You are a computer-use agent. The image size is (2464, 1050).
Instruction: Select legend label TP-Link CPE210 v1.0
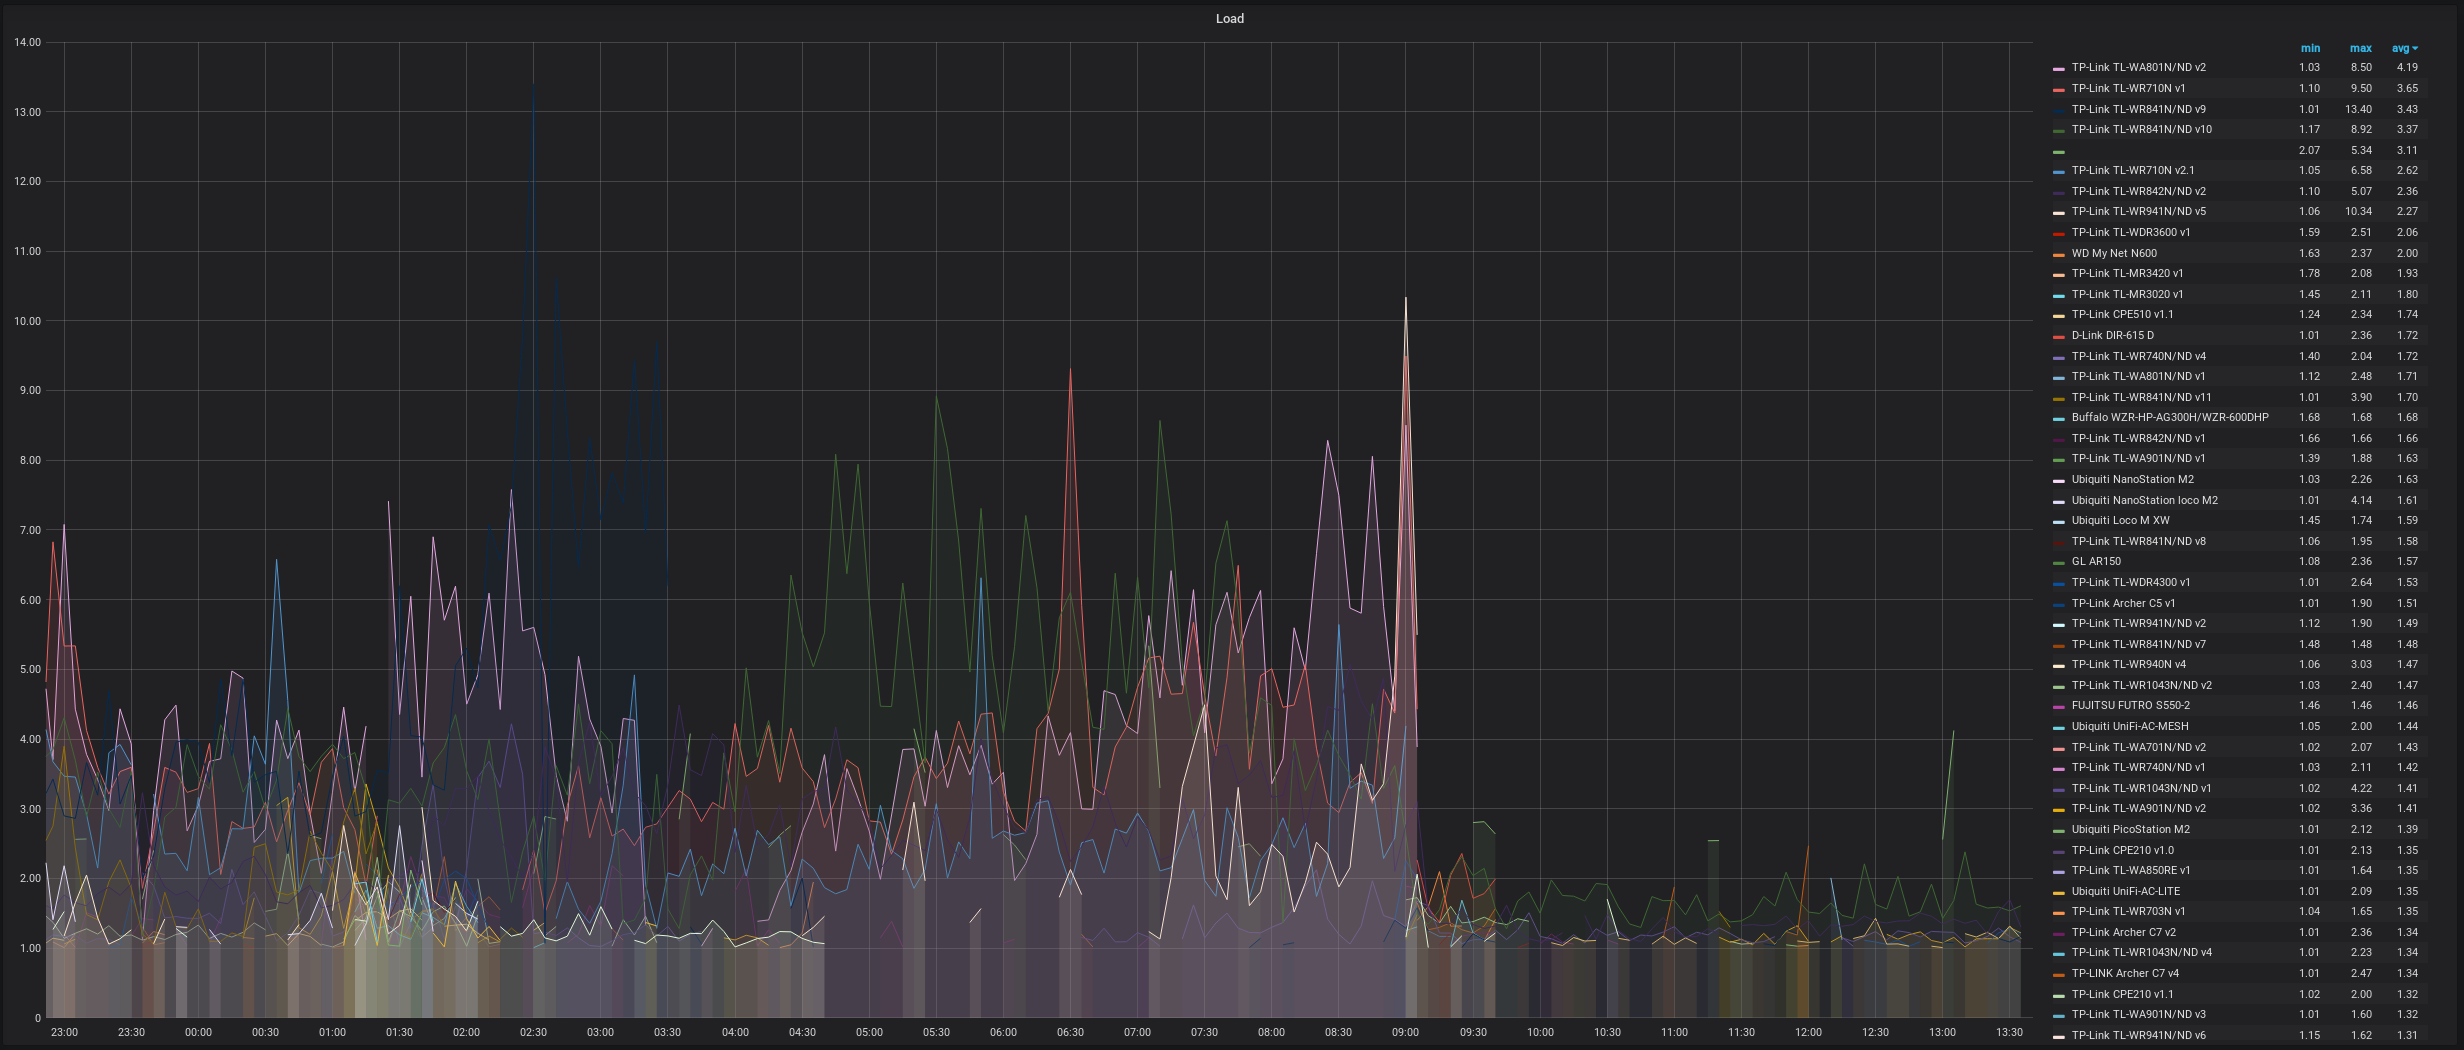tap(2122, 850)
